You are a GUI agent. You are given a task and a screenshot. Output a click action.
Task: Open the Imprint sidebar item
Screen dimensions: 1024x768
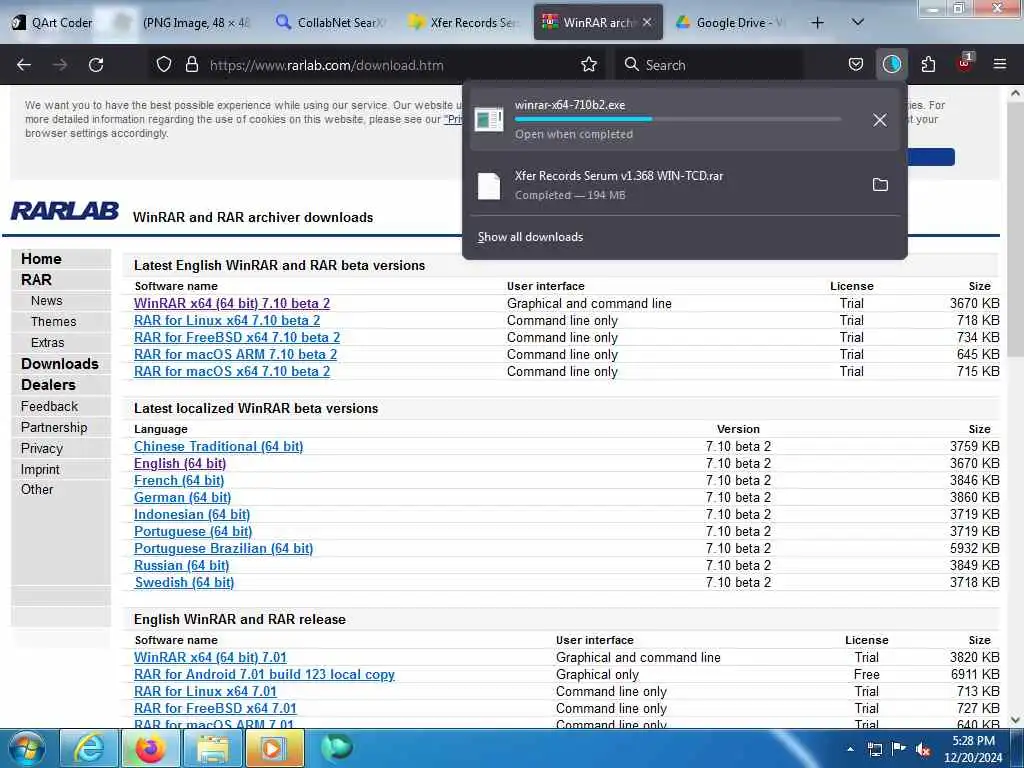40,470
